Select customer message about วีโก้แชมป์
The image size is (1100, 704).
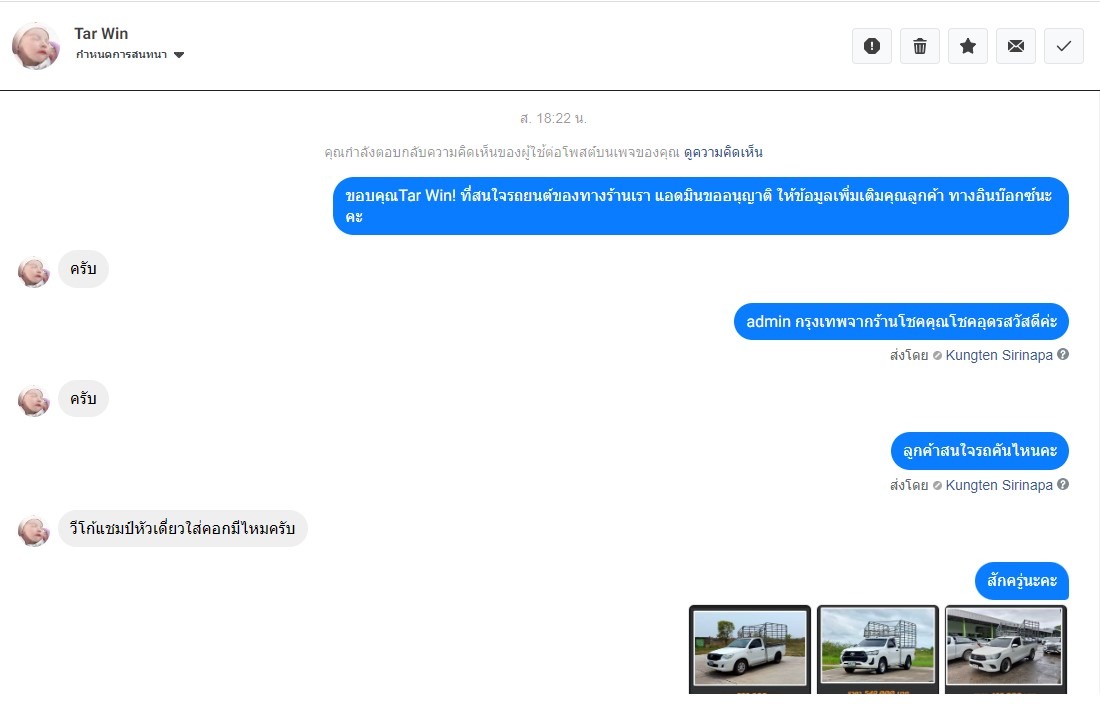pyautogui.click(x=182, y=529)
